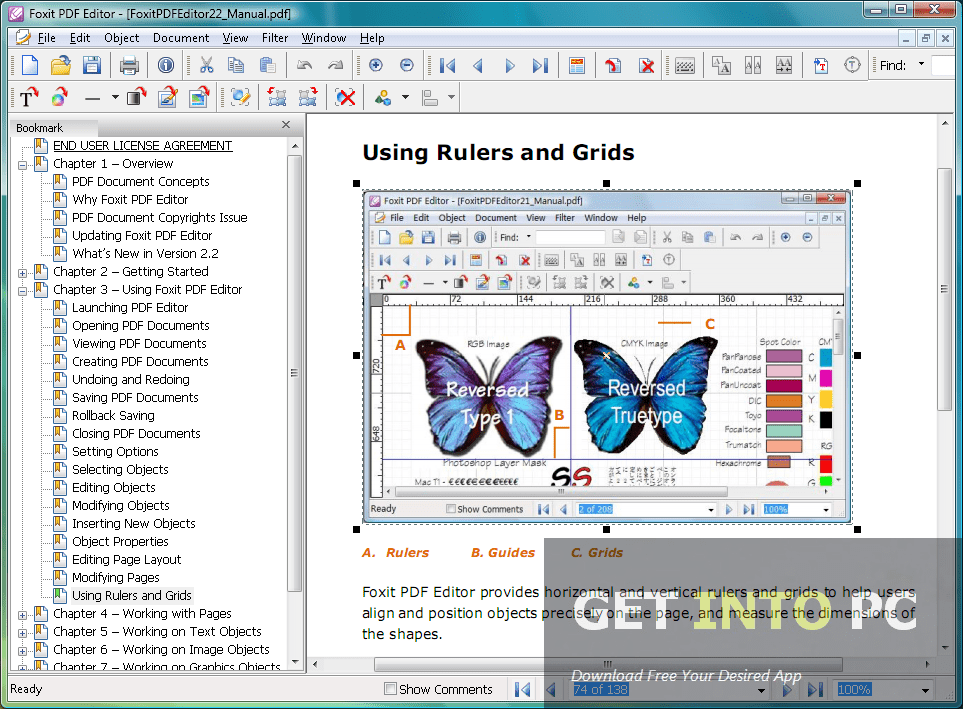Select the What's New in Version 2.2 bookmark

click(x=145, y=253)
